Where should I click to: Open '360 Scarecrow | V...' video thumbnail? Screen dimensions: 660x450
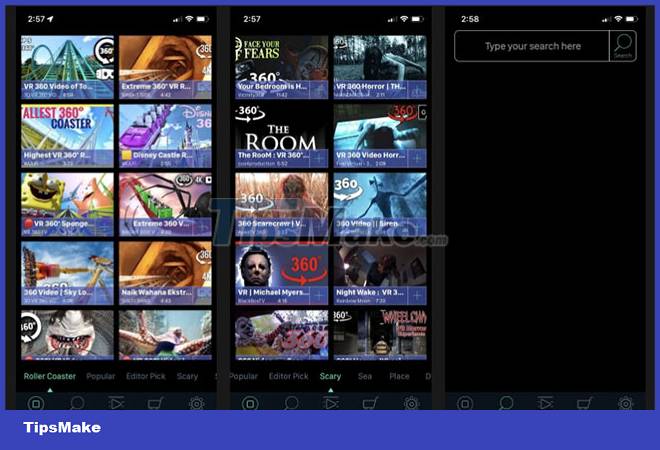pyautogui.click(x=282, y=205)
